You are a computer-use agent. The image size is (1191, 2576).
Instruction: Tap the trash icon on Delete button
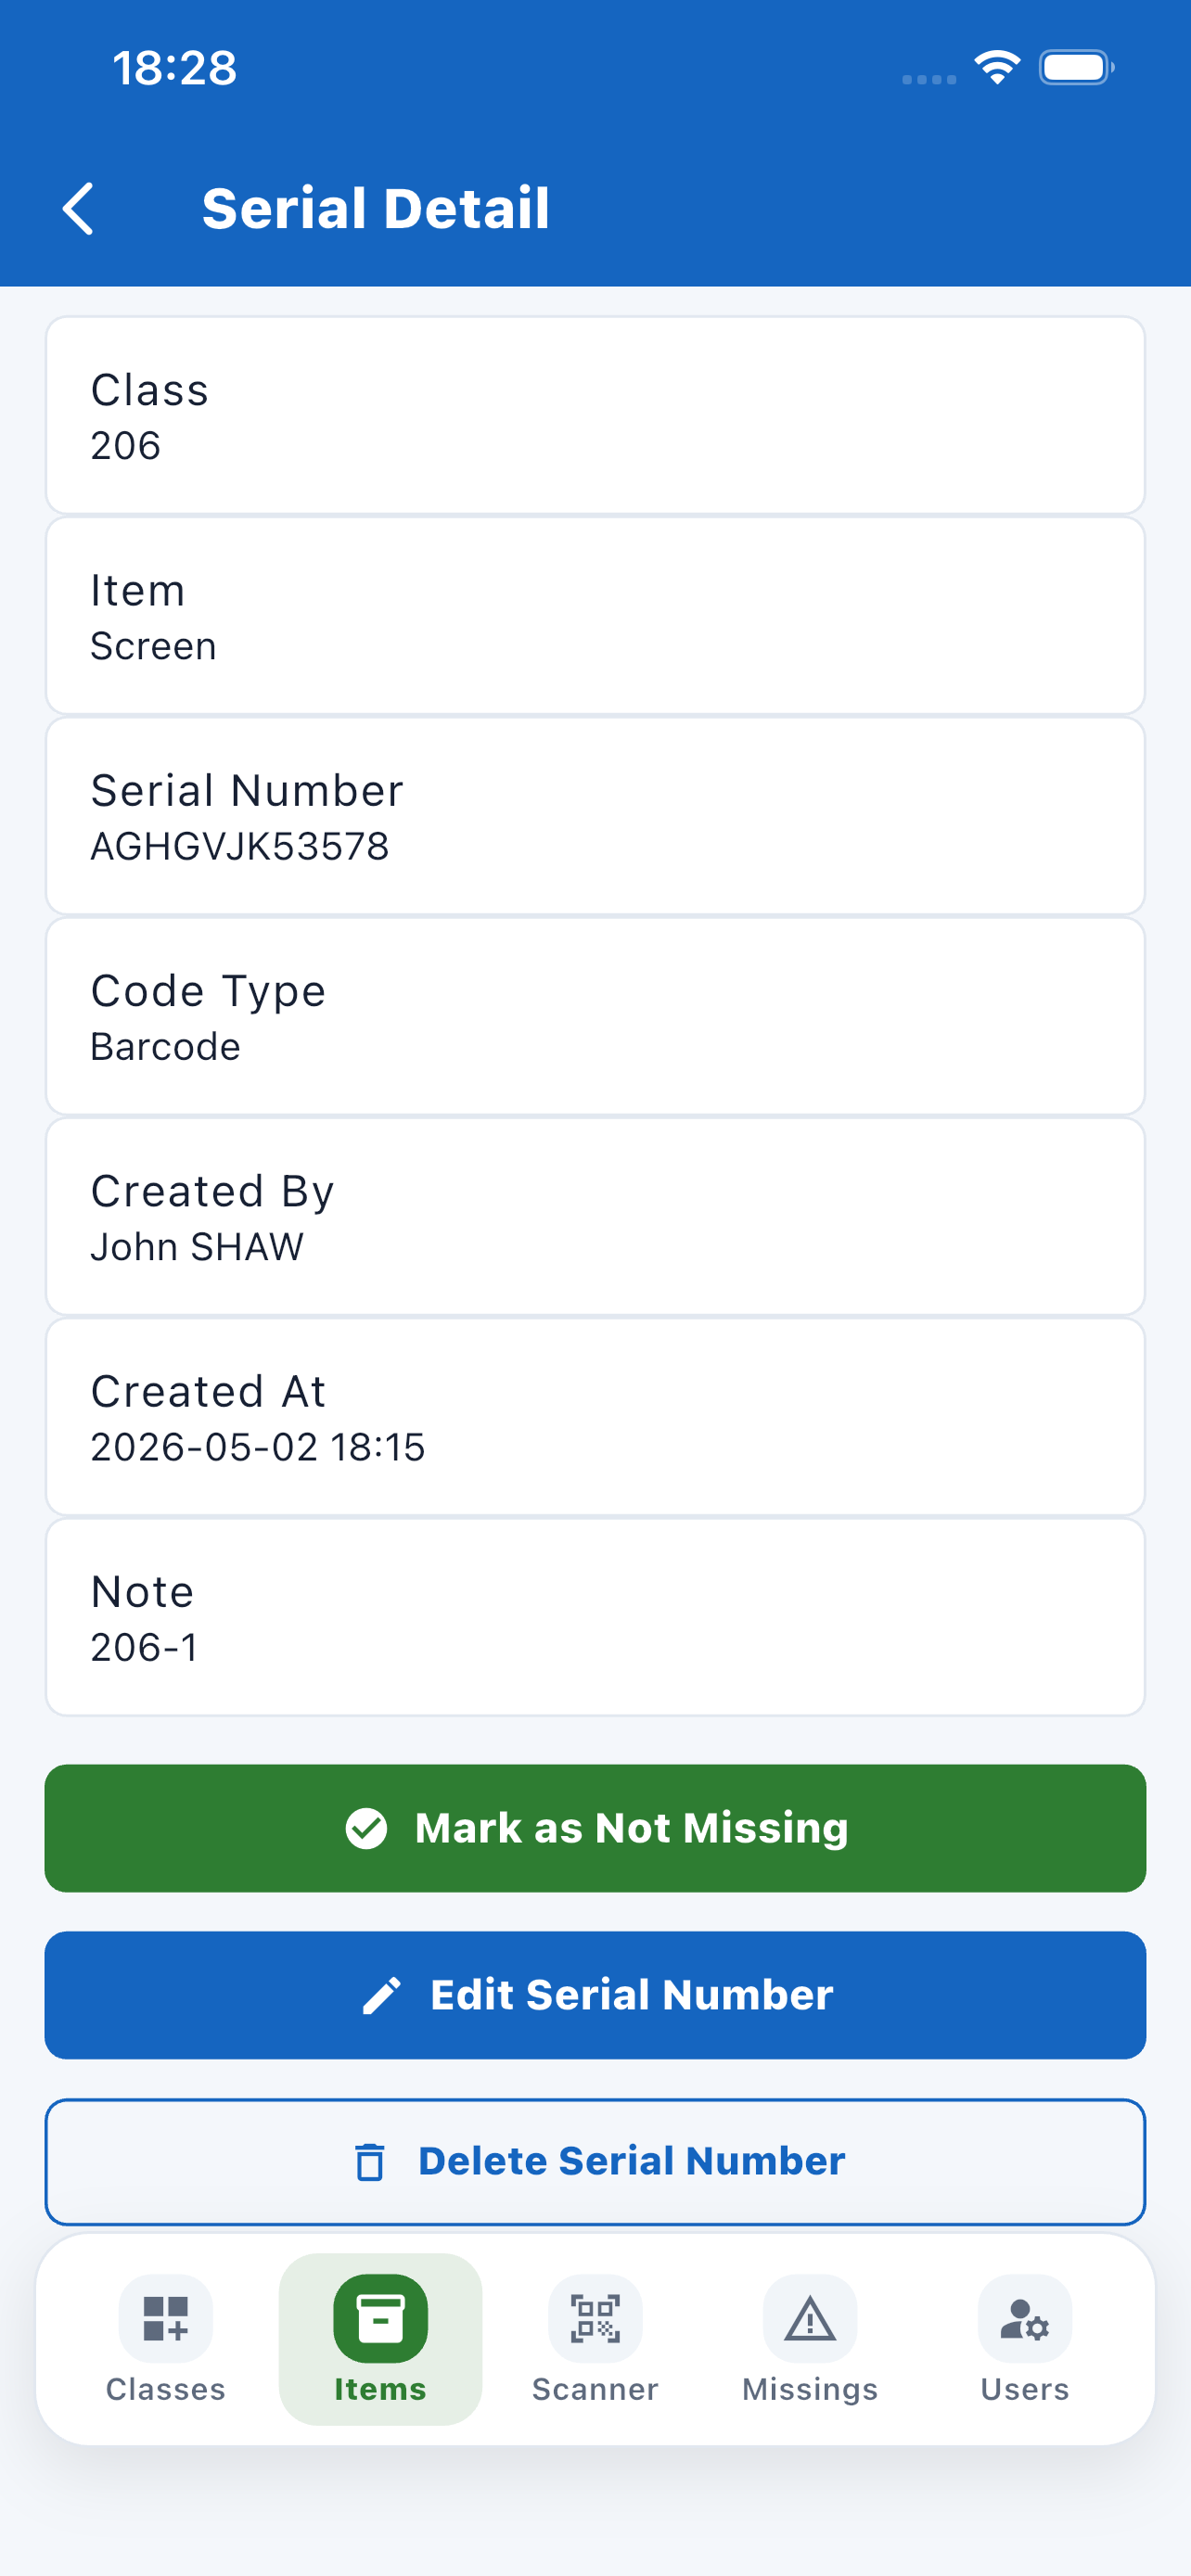[x=370, y=2162]
